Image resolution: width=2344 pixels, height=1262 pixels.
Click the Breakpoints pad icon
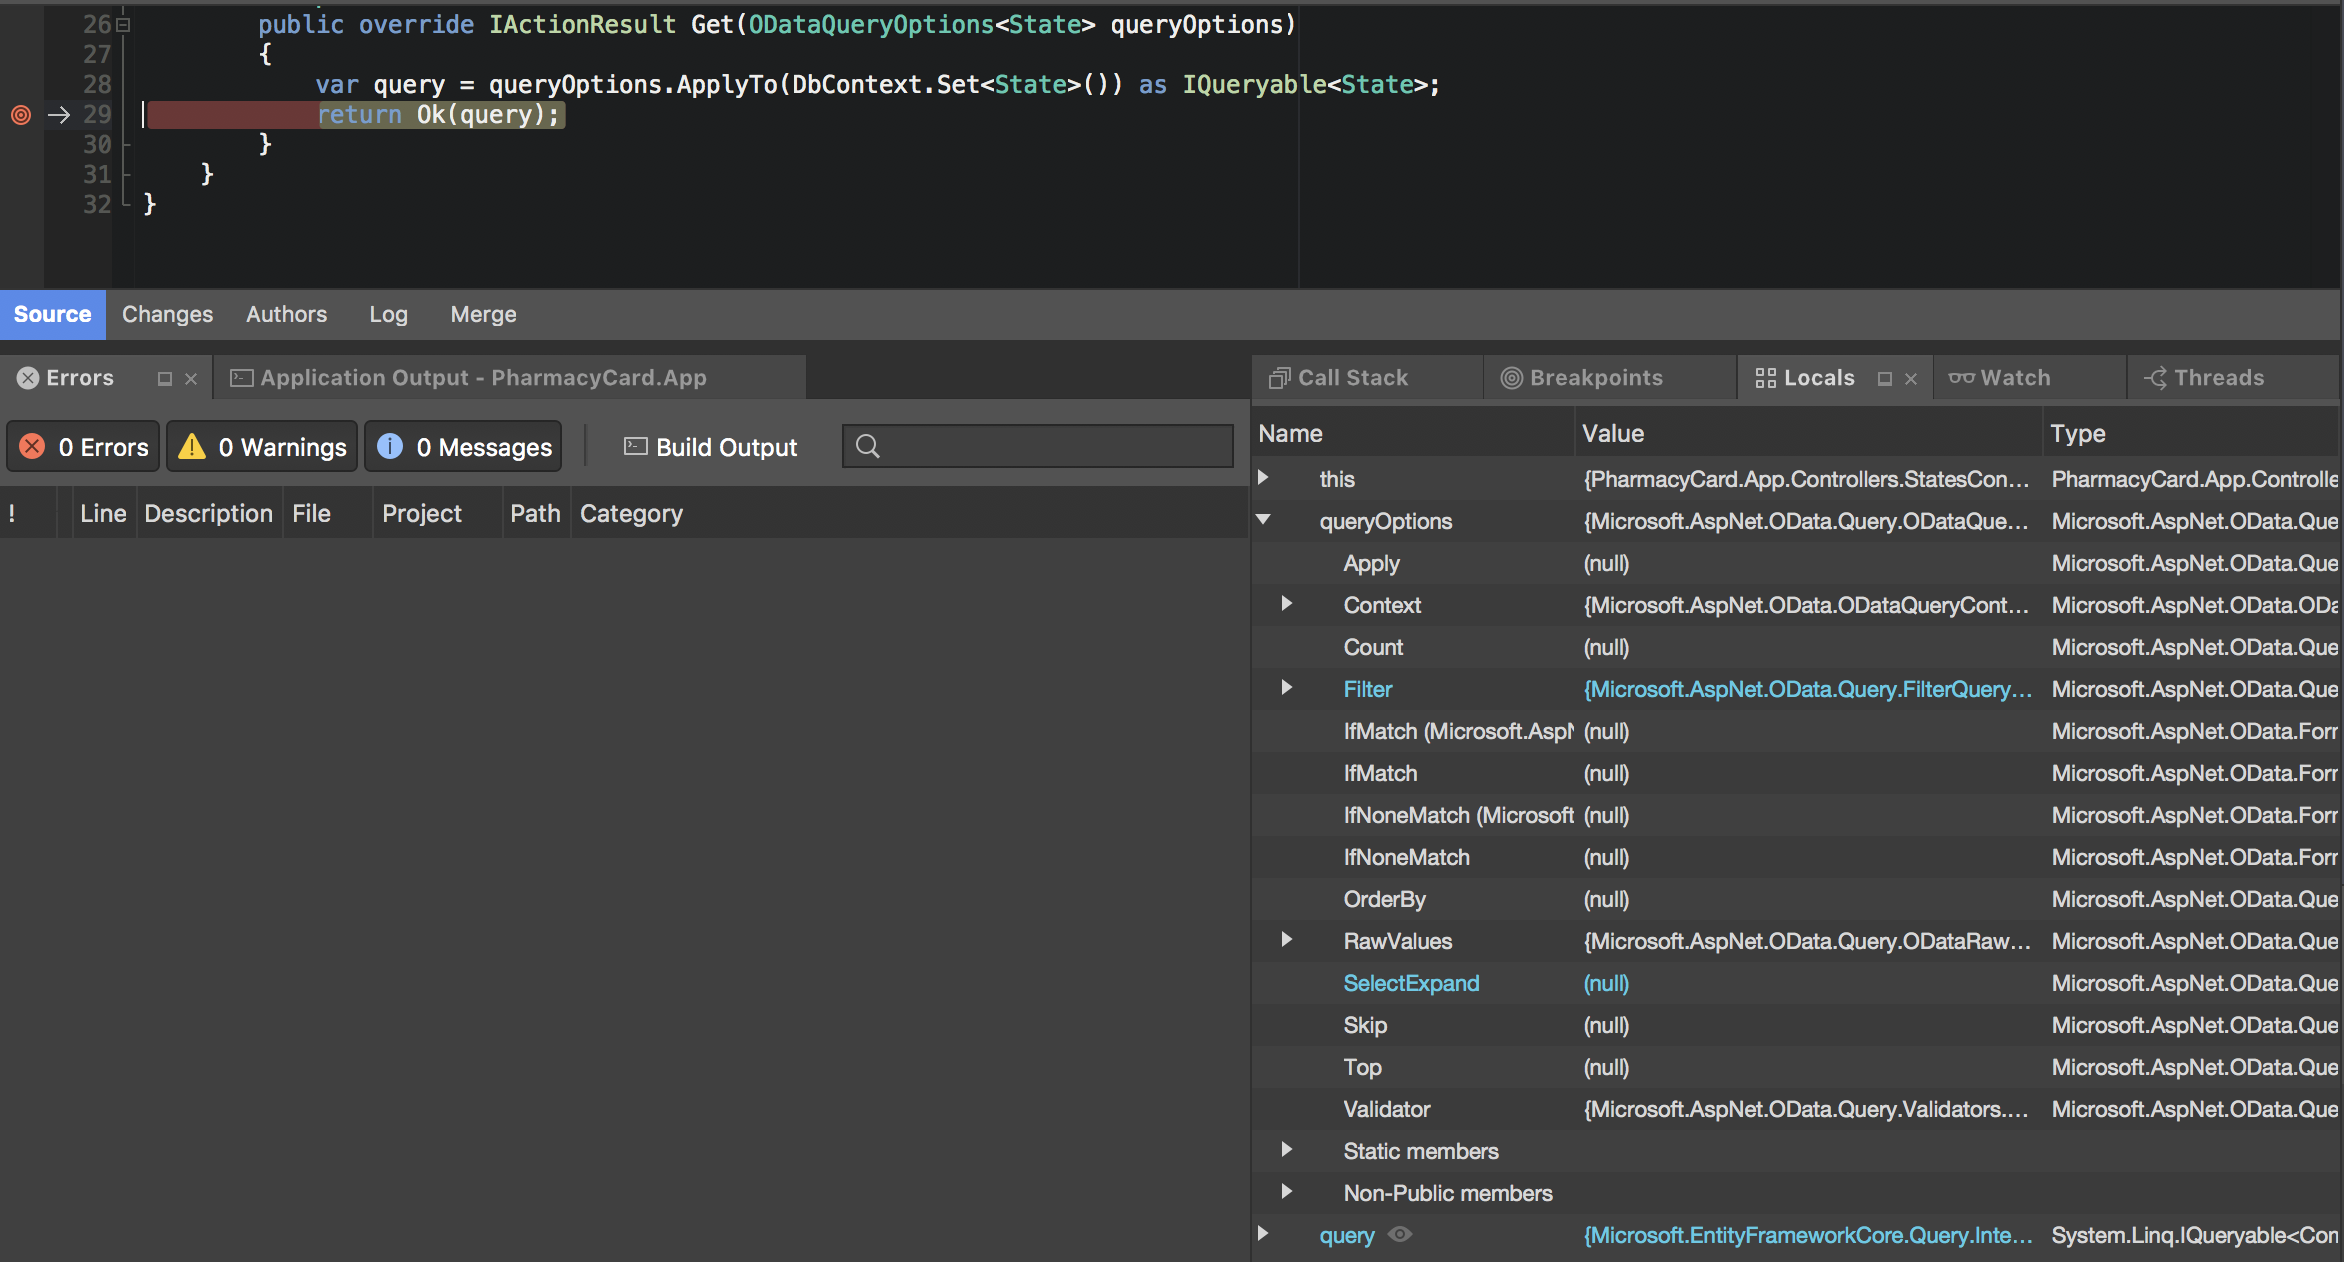point(1511,378)
